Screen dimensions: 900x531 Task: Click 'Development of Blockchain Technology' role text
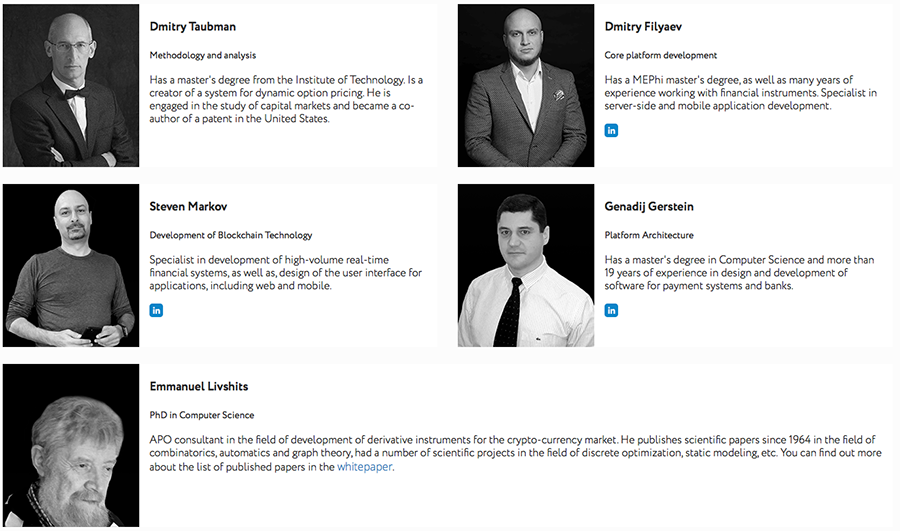pyautogui.click(x=231, y=236)
